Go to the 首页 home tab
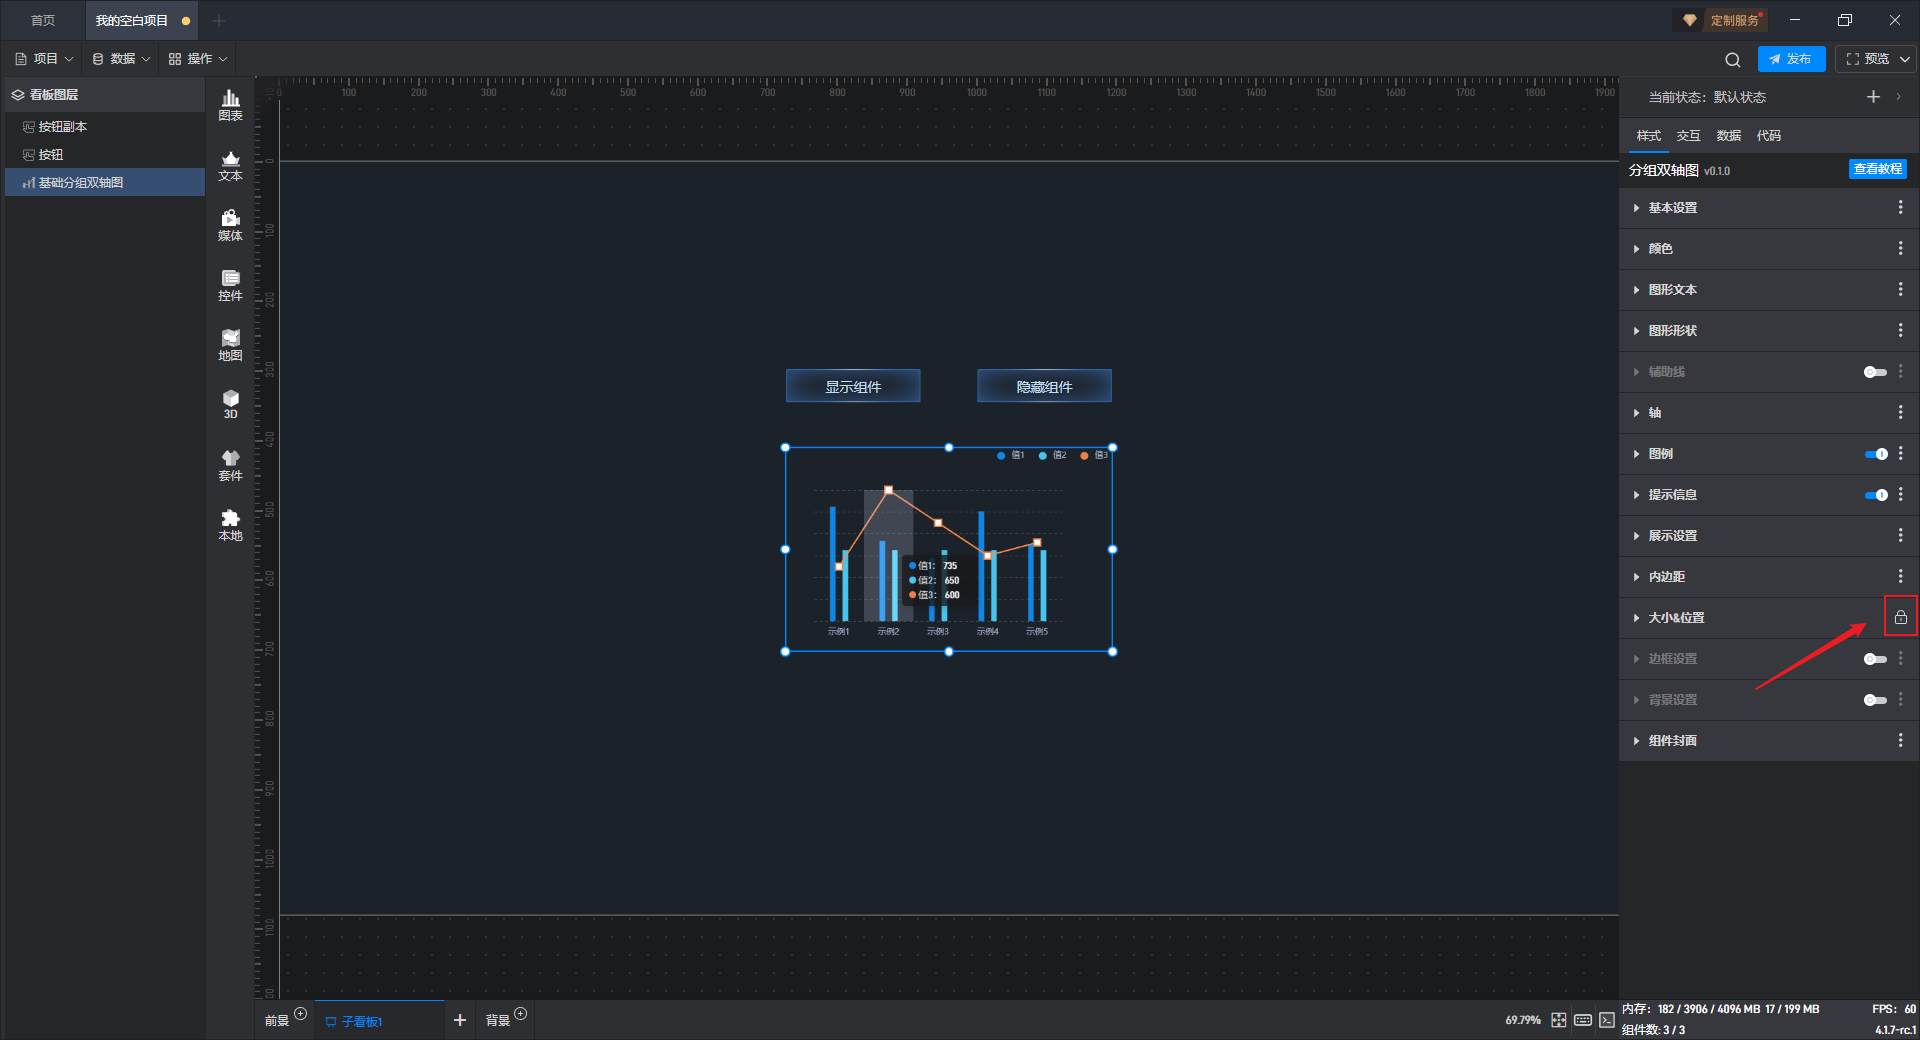This screenshot has width=1920, height=1040. point(43,20)
